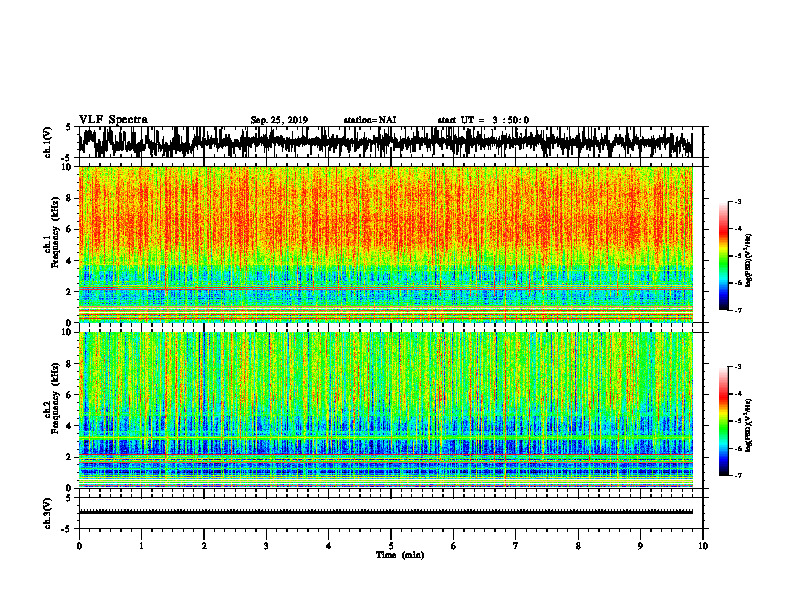Image resolution: width=792 pixels, height=612 pixels.
Task: Click the ch.1 frequency axis '2' tick label
Action: (69, 291)
